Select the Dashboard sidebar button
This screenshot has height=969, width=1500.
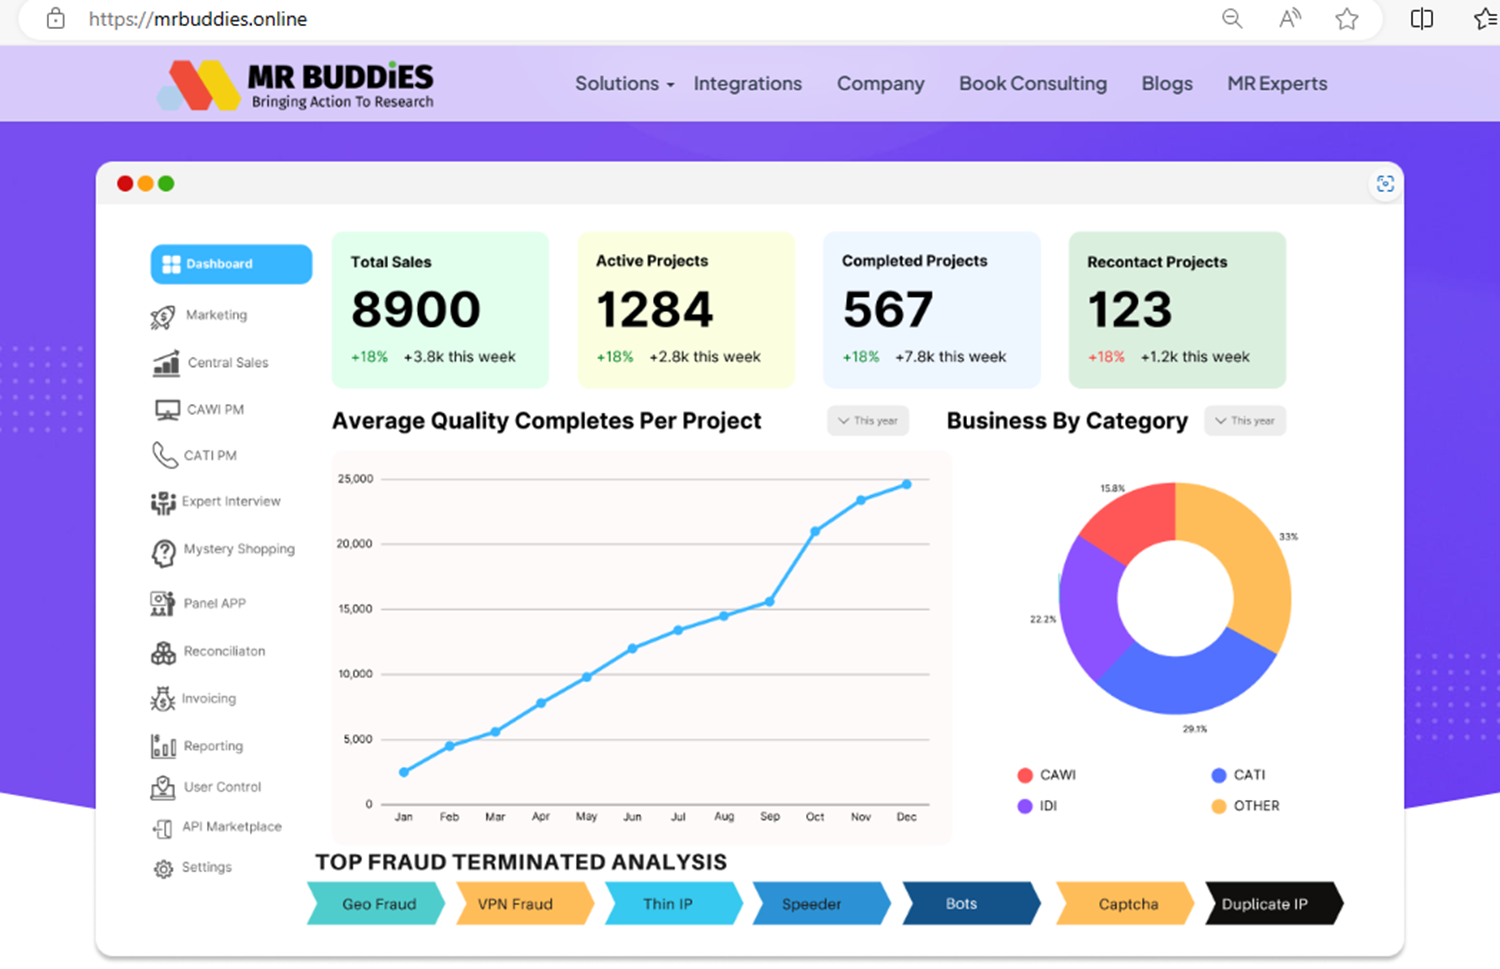(231, 264)
